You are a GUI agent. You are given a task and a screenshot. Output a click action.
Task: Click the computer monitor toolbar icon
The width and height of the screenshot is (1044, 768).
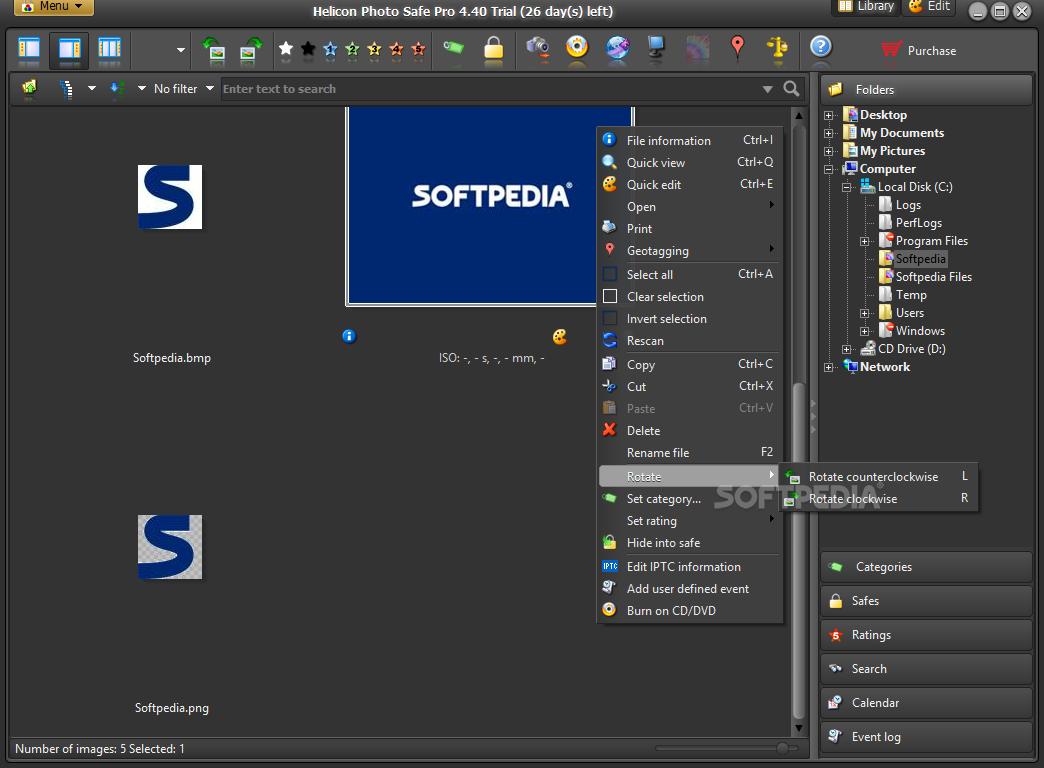656,47
